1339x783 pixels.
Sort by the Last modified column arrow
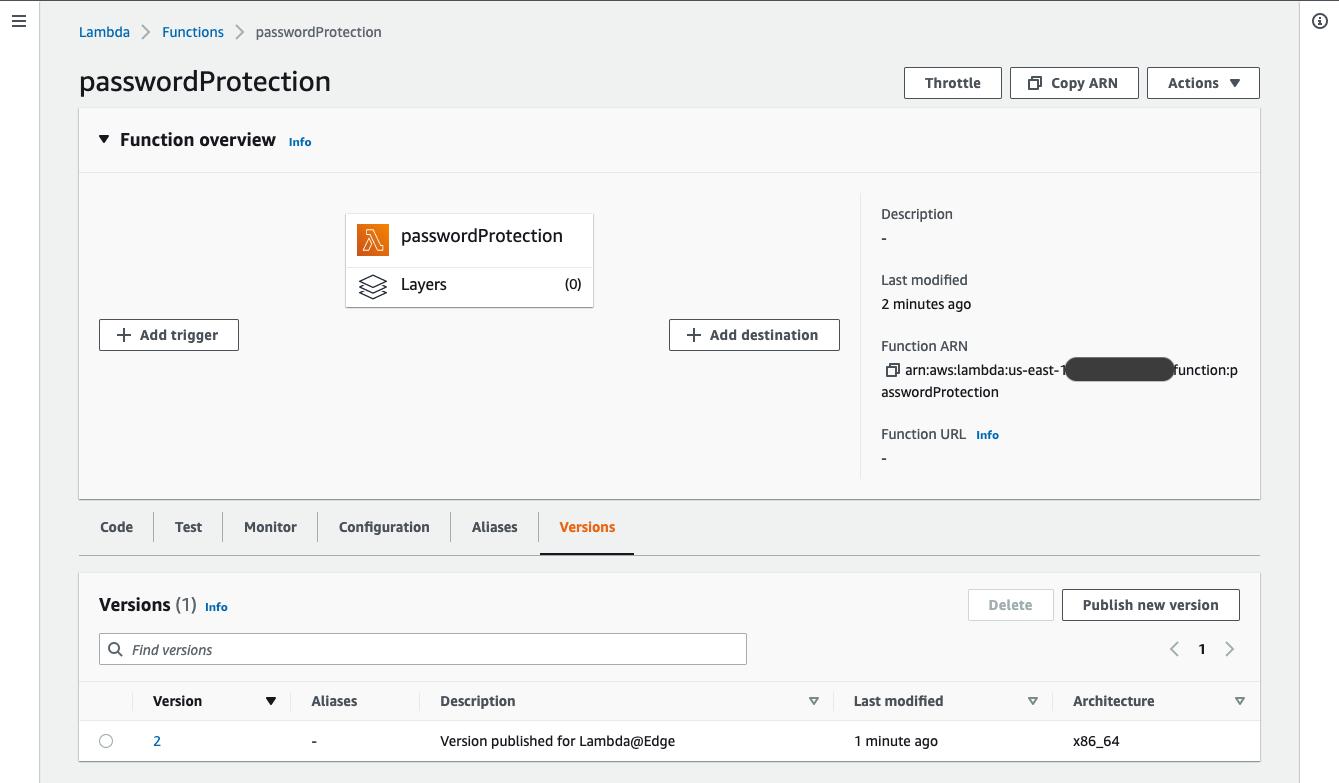(x=1033, y=701)
